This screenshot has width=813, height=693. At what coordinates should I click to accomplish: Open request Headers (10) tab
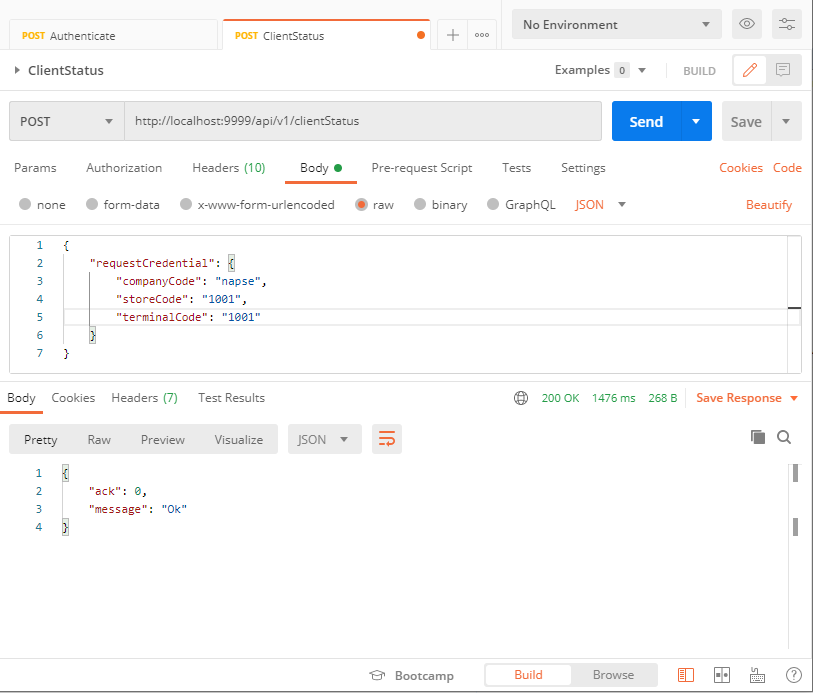(x=229, y=168)
